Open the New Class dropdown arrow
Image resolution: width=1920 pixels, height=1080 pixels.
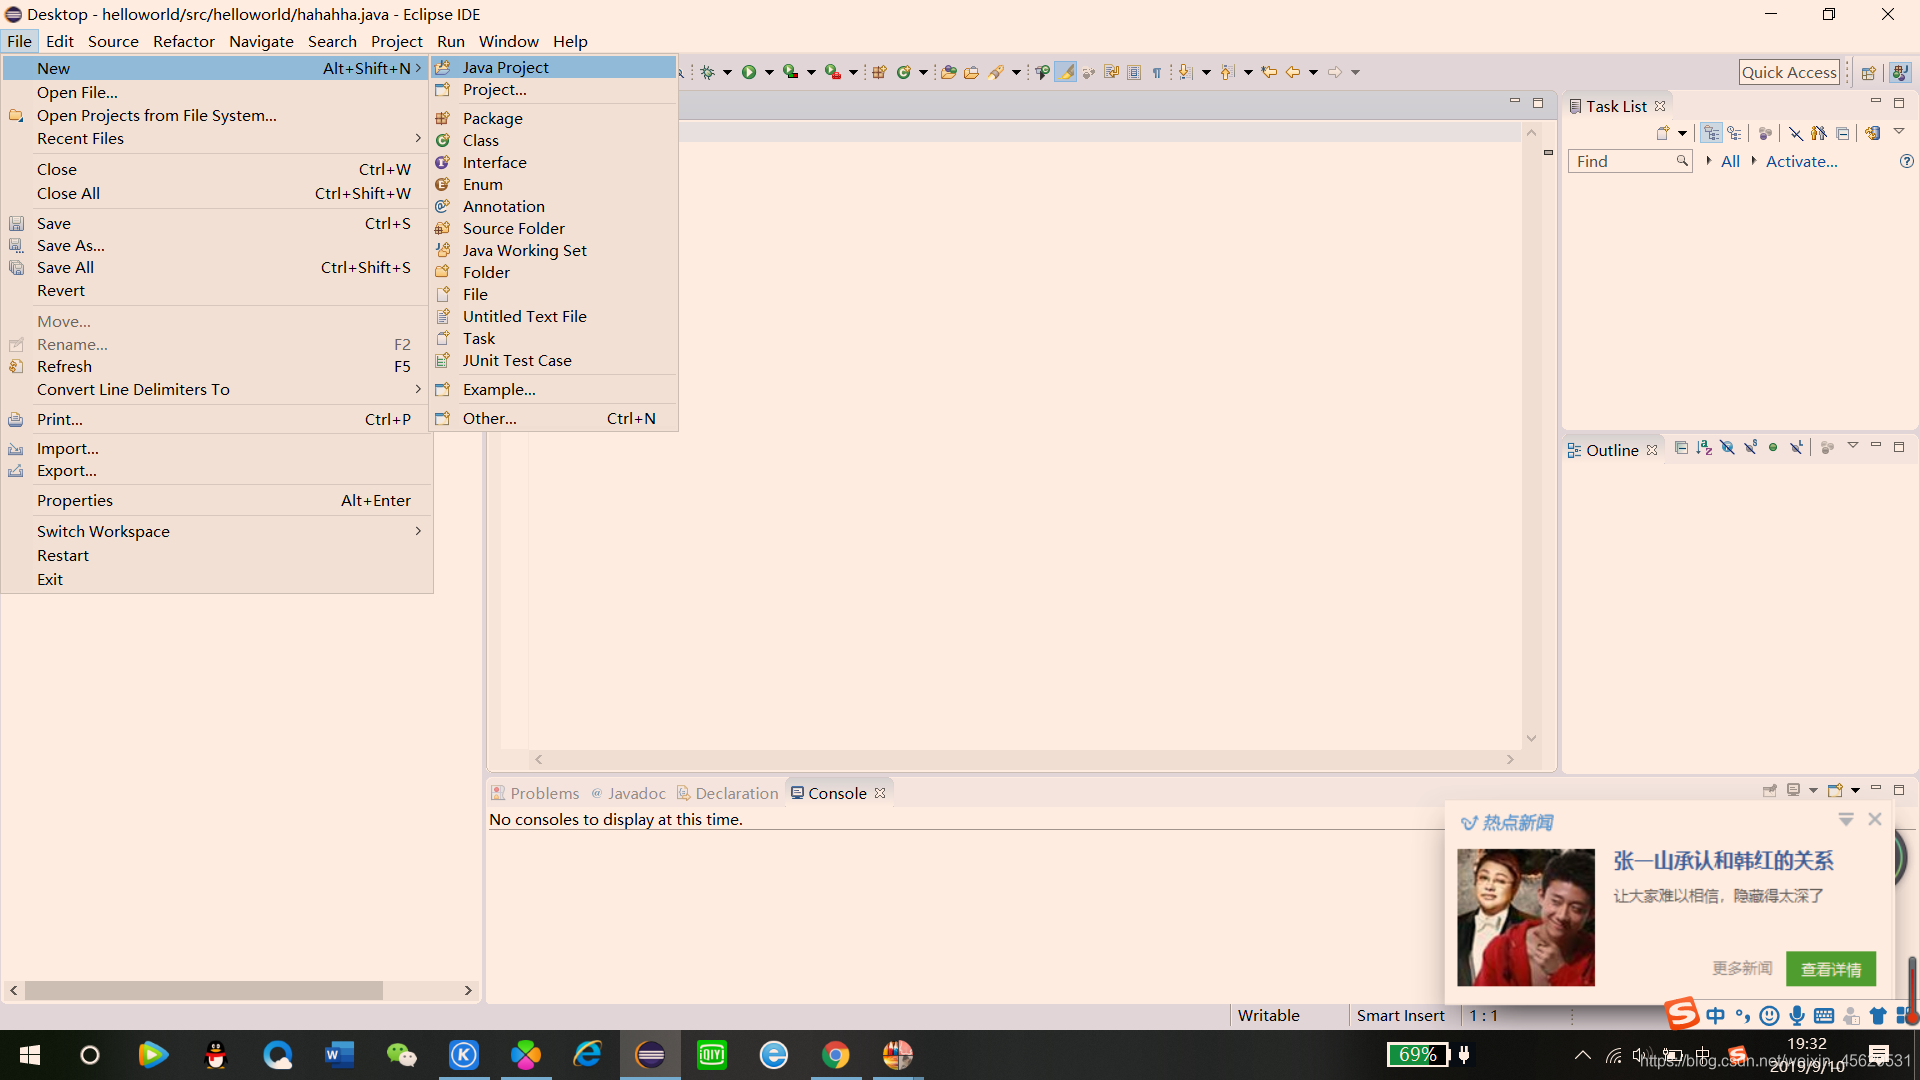coord(923,72)
